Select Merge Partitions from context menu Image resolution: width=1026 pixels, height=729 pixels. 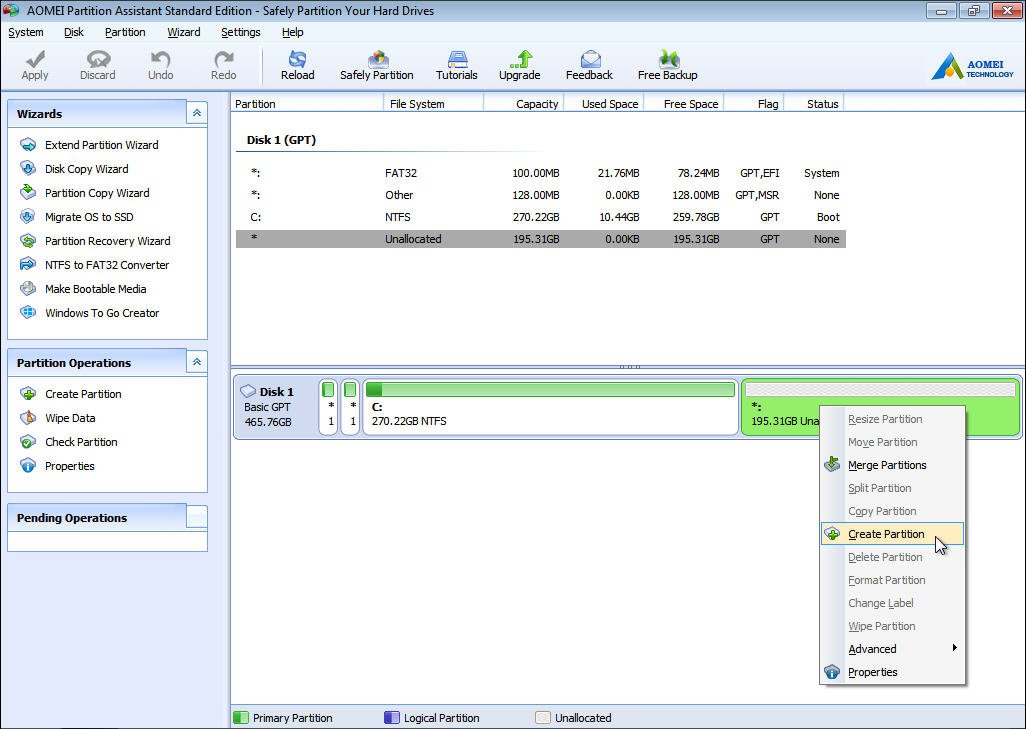click(x=886, y=465)
